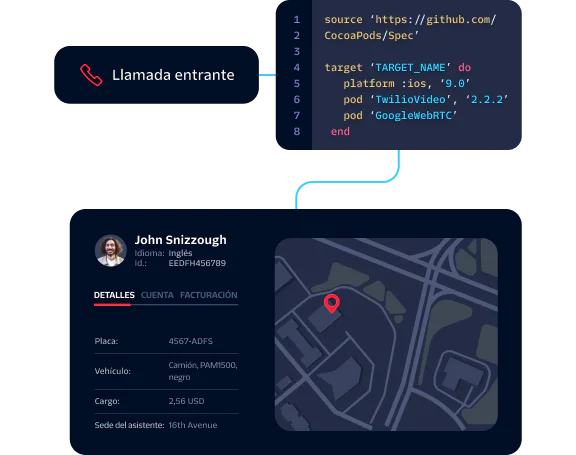576x455 pixels.
Task: Select the DETALLES tab
Action: (114, 295)
